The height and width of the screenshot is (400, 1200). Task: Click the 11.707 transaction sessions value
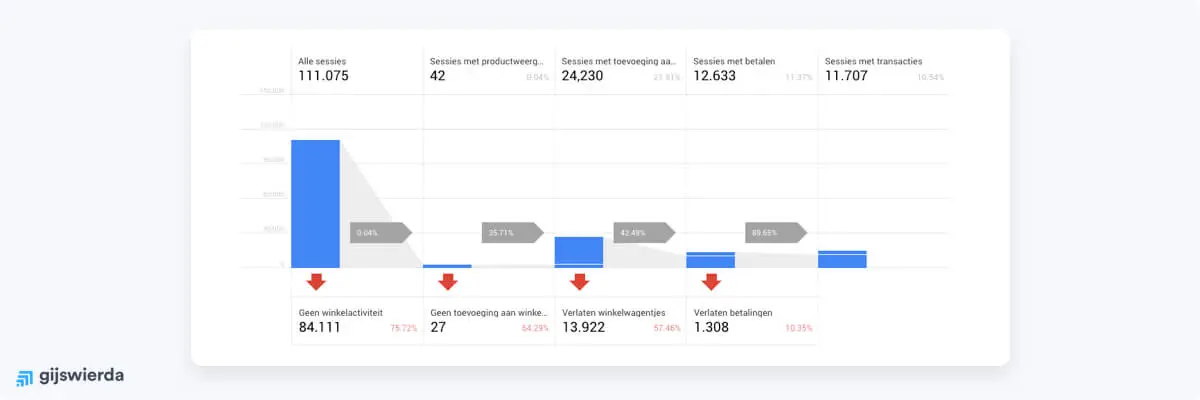point(846,76)
